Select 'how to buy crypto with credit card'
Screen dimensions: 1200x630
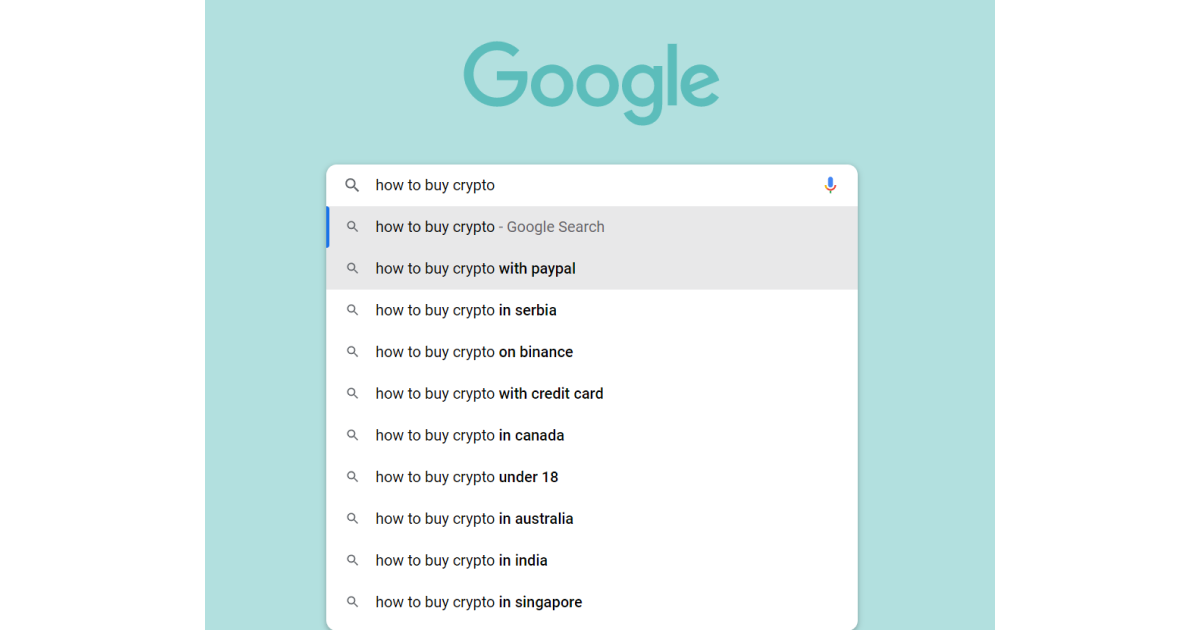(488, 393)
